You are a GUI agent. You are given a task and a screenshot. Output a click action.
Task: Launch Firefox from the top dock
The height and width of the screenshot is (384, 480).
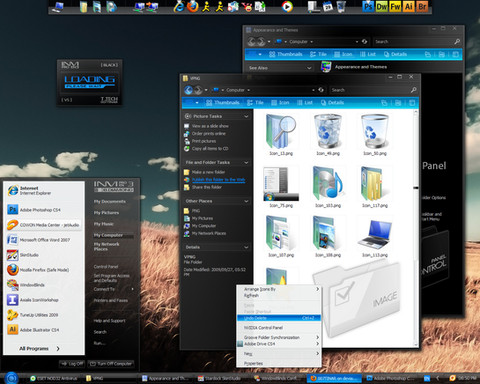click(x=192, y=6)
